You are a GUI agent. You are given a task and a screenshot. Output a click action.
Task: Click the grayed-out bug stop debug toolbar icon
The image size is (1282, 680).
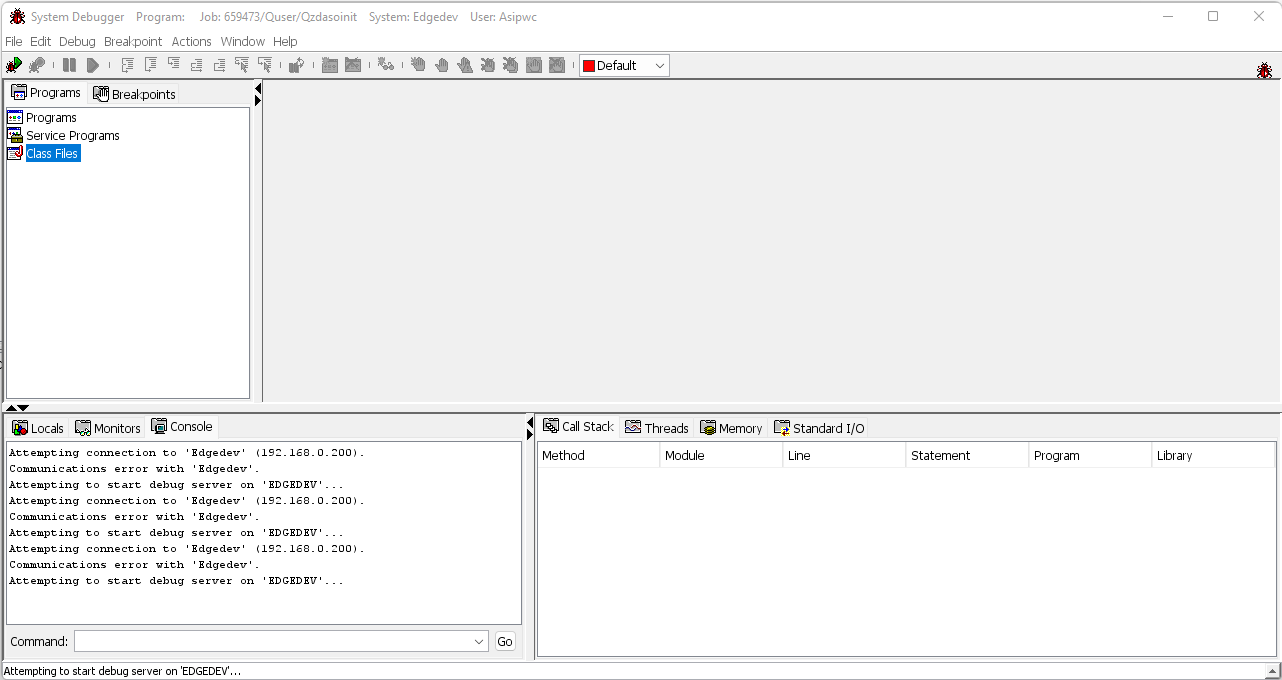point(37,65)
